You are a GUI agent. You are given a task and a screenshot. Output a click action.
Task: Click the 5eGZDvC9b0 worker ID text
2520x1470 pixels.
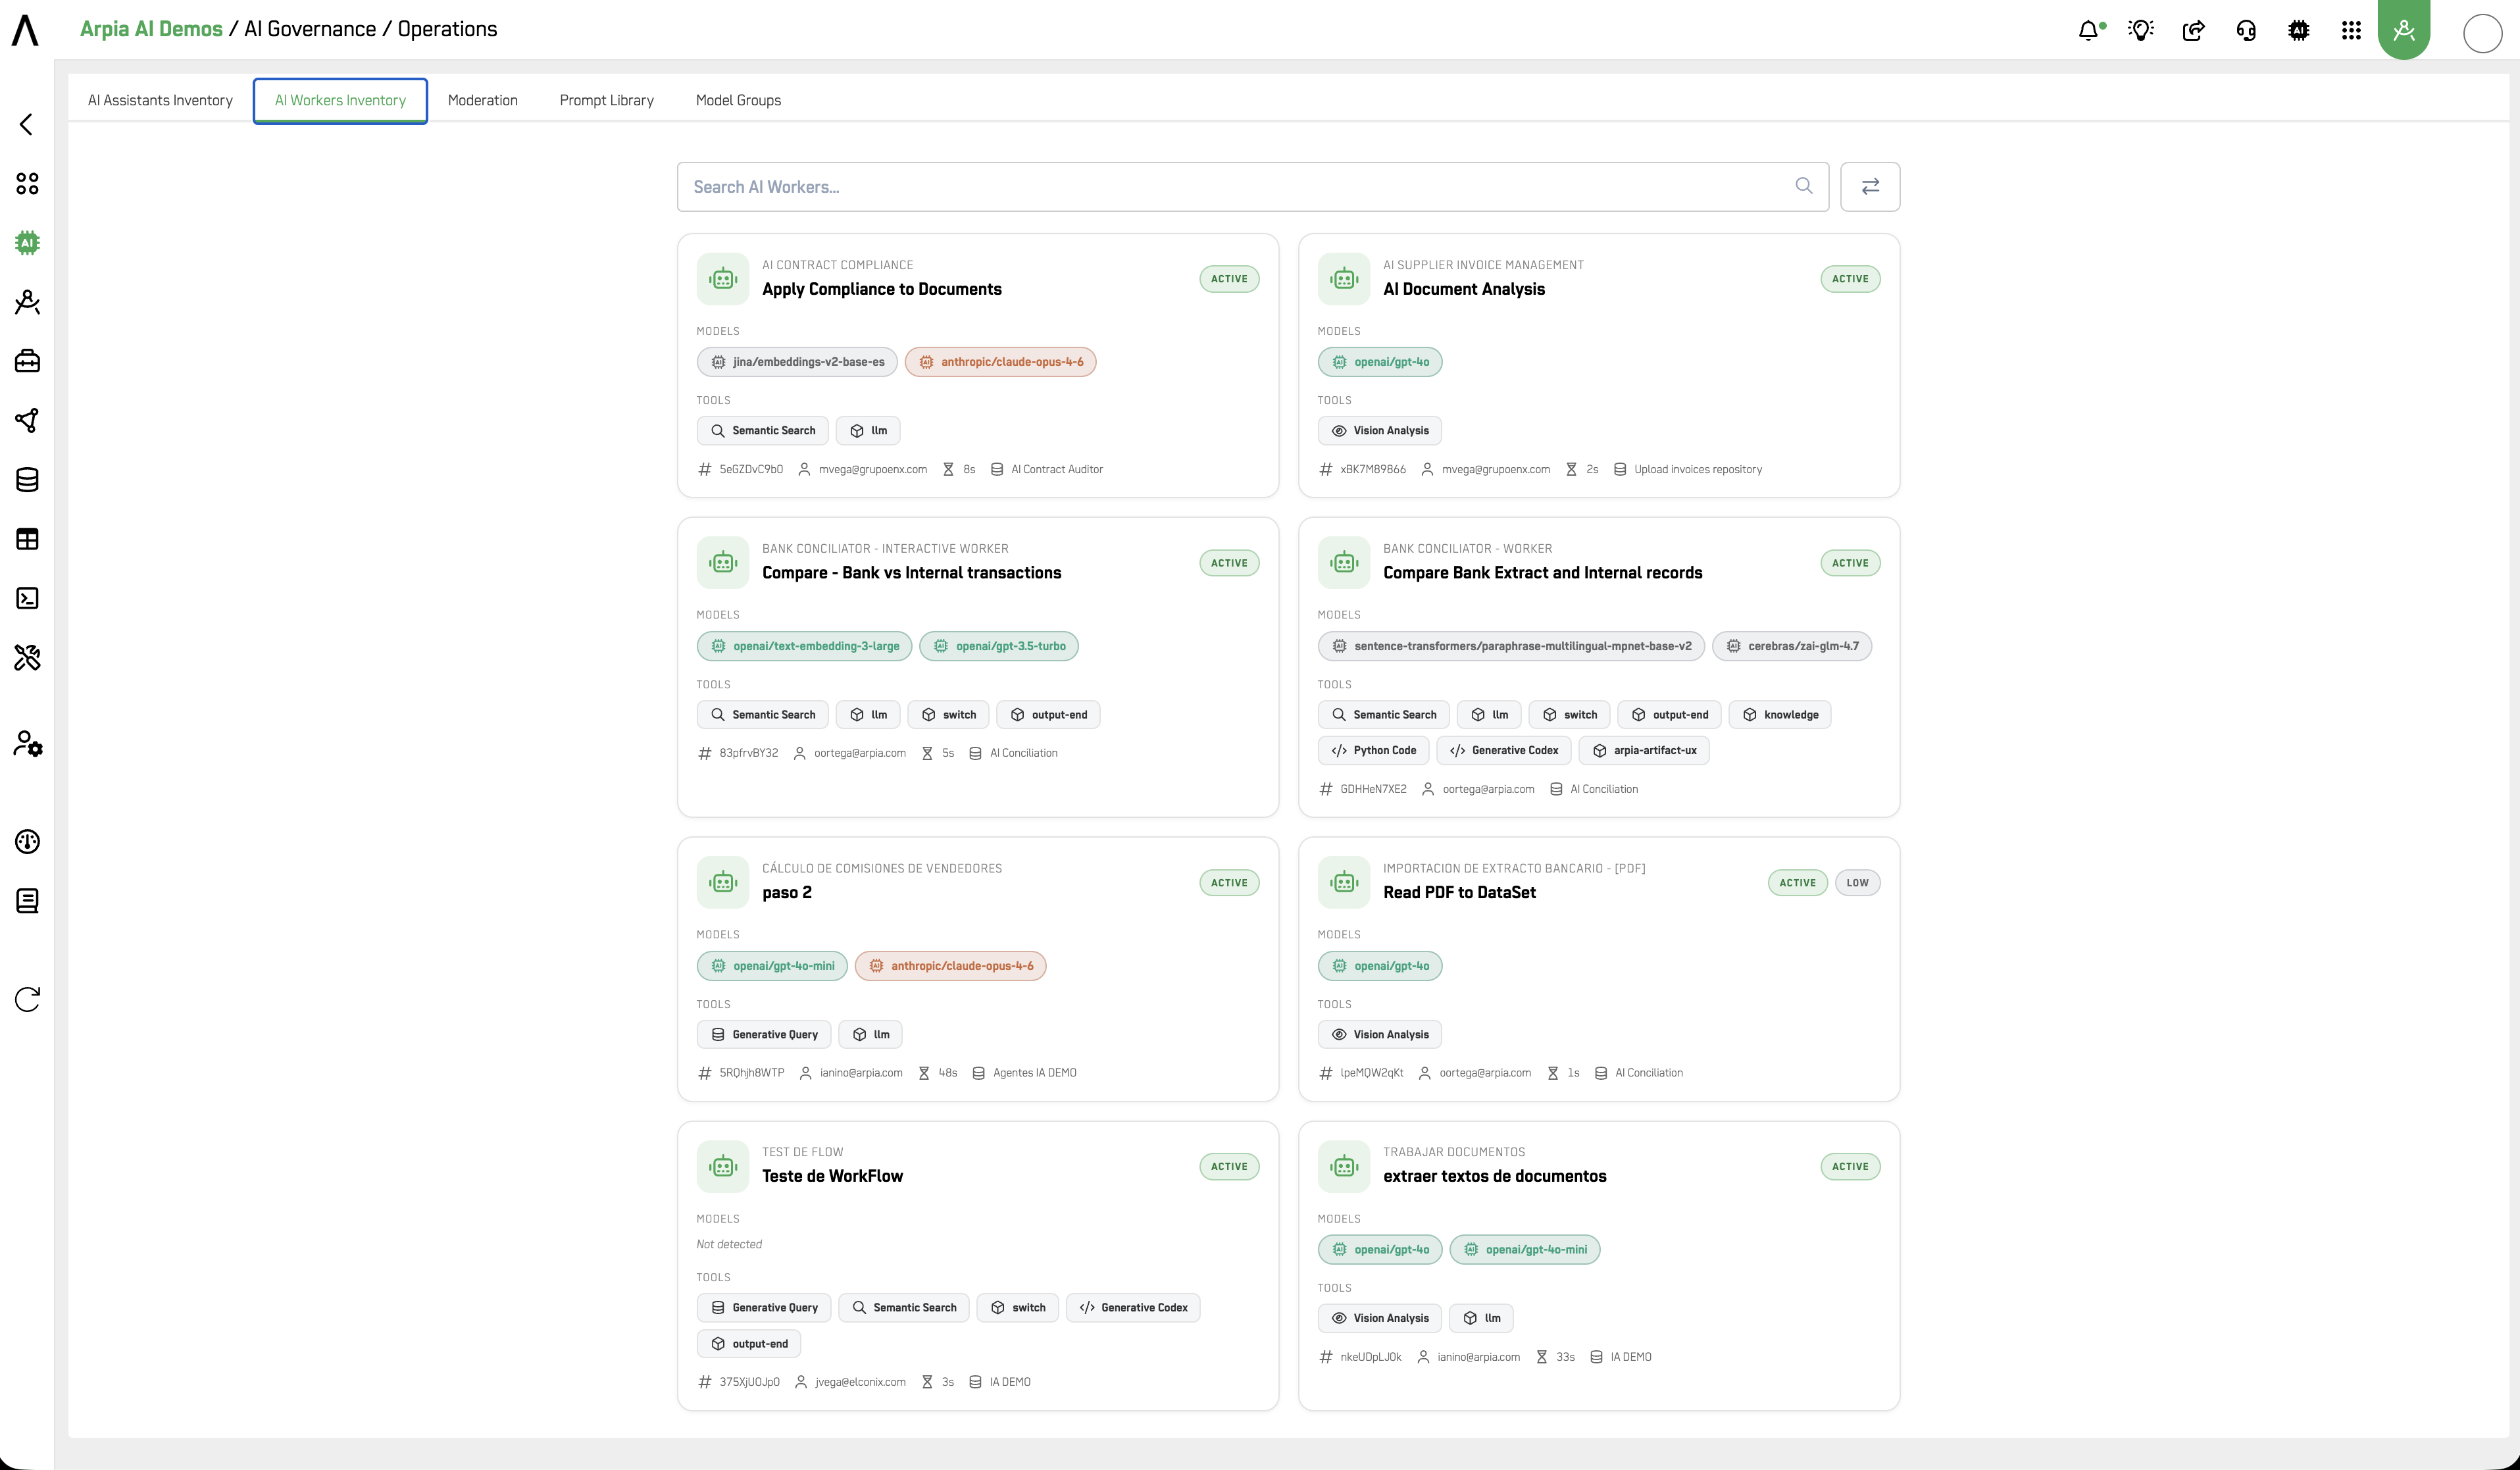click(x=751, y=469)
